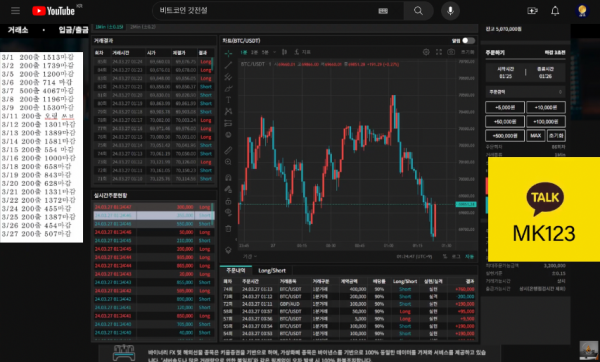Open chart settings gear icon
Viewport: 600px width, 362px height.
(x=426, y=52)
